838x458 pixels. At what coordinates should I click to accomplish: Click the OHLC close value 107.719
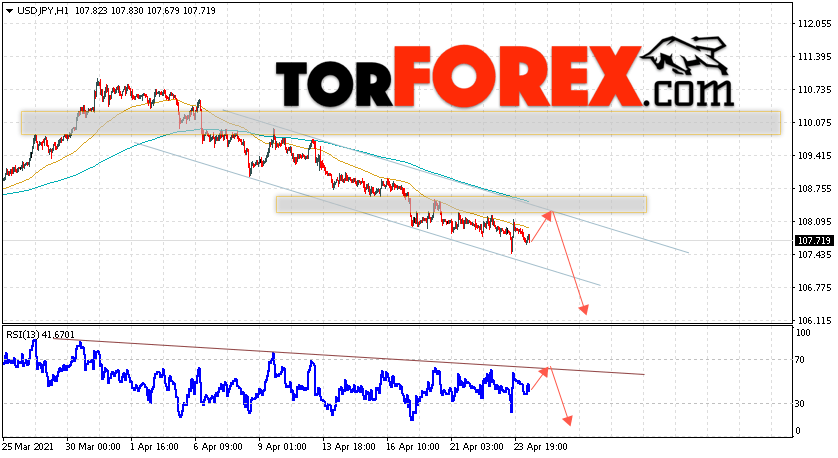199,11
